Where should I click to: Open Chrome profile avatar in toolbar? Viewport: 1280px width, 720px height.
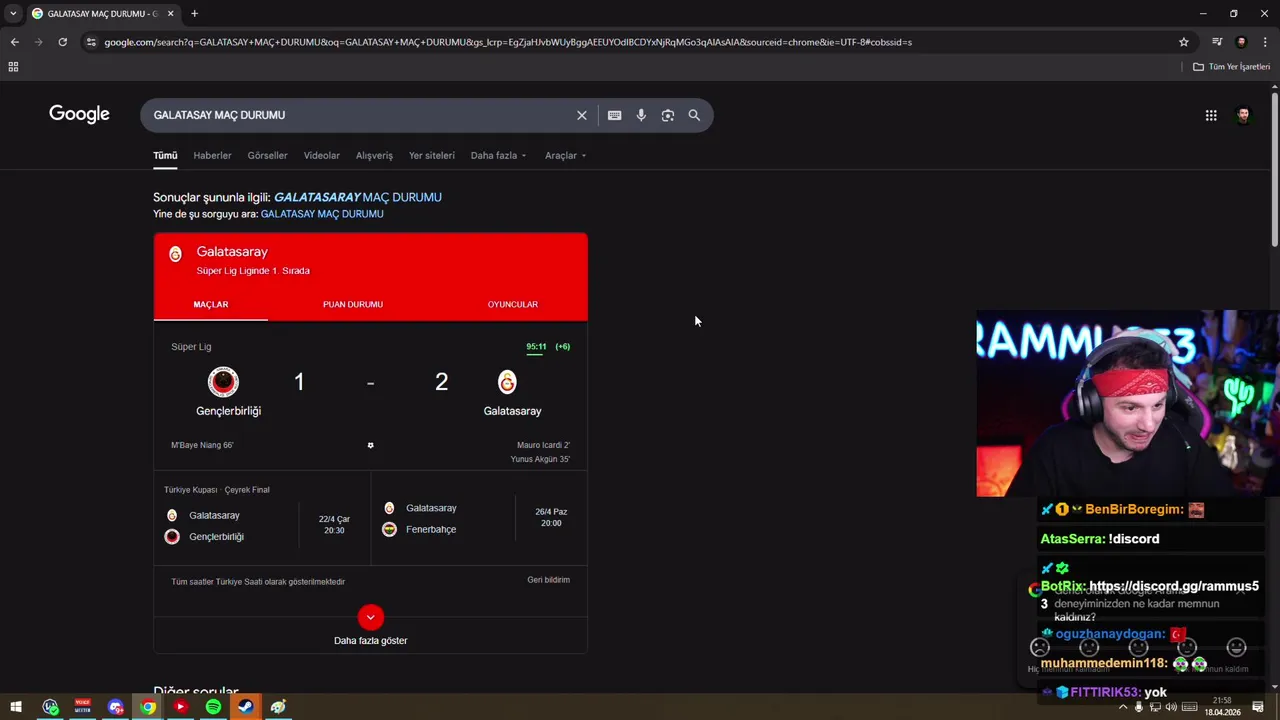click(x=1241, y=42)
